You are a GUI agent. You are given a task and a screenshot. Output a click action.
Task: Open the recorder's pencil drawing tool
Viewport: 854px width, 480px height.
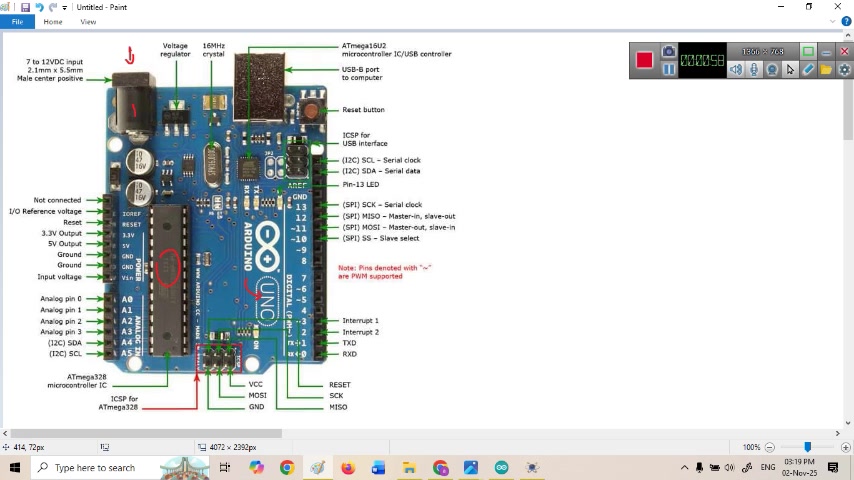808,70
